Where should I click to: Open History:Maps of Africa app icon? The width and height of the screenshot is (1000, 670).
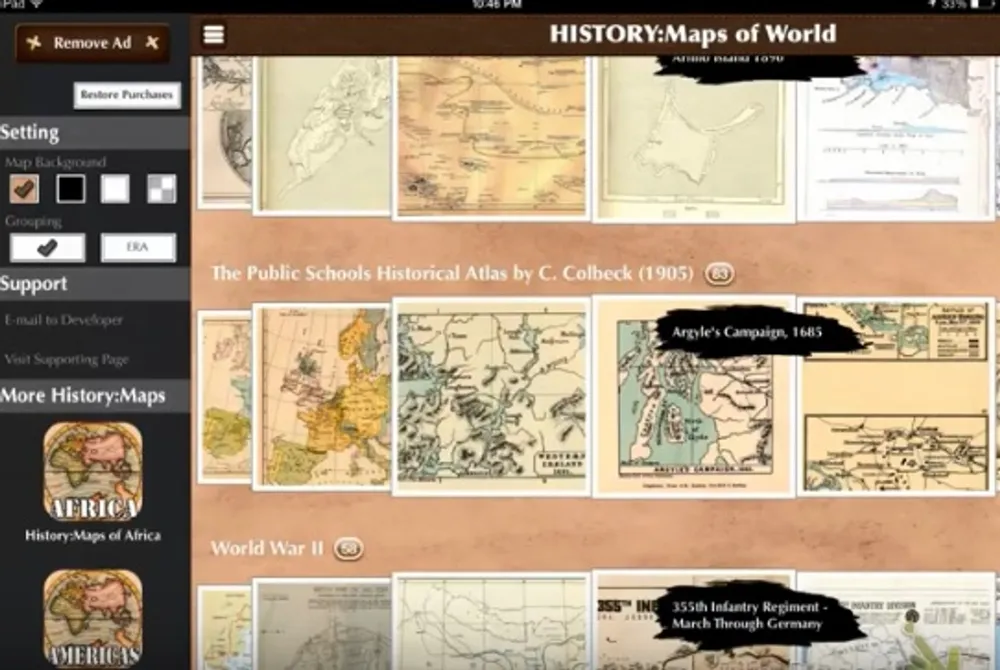[93, 471]
